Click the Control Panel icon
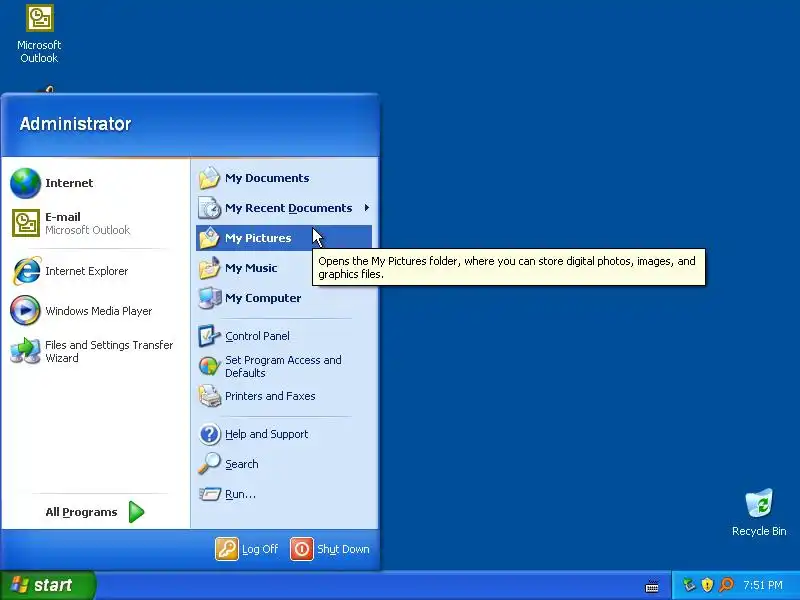Image resolution: width=800 pixels, height=600 pixels. (209, 336)
